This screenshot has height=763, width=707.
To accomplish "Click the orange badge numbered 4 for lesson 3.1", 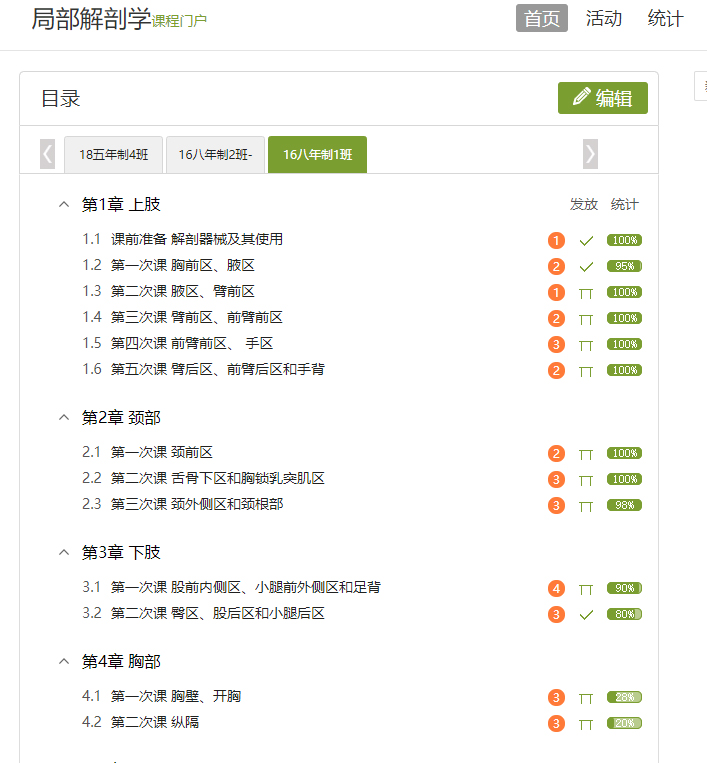I will (557, 589).
